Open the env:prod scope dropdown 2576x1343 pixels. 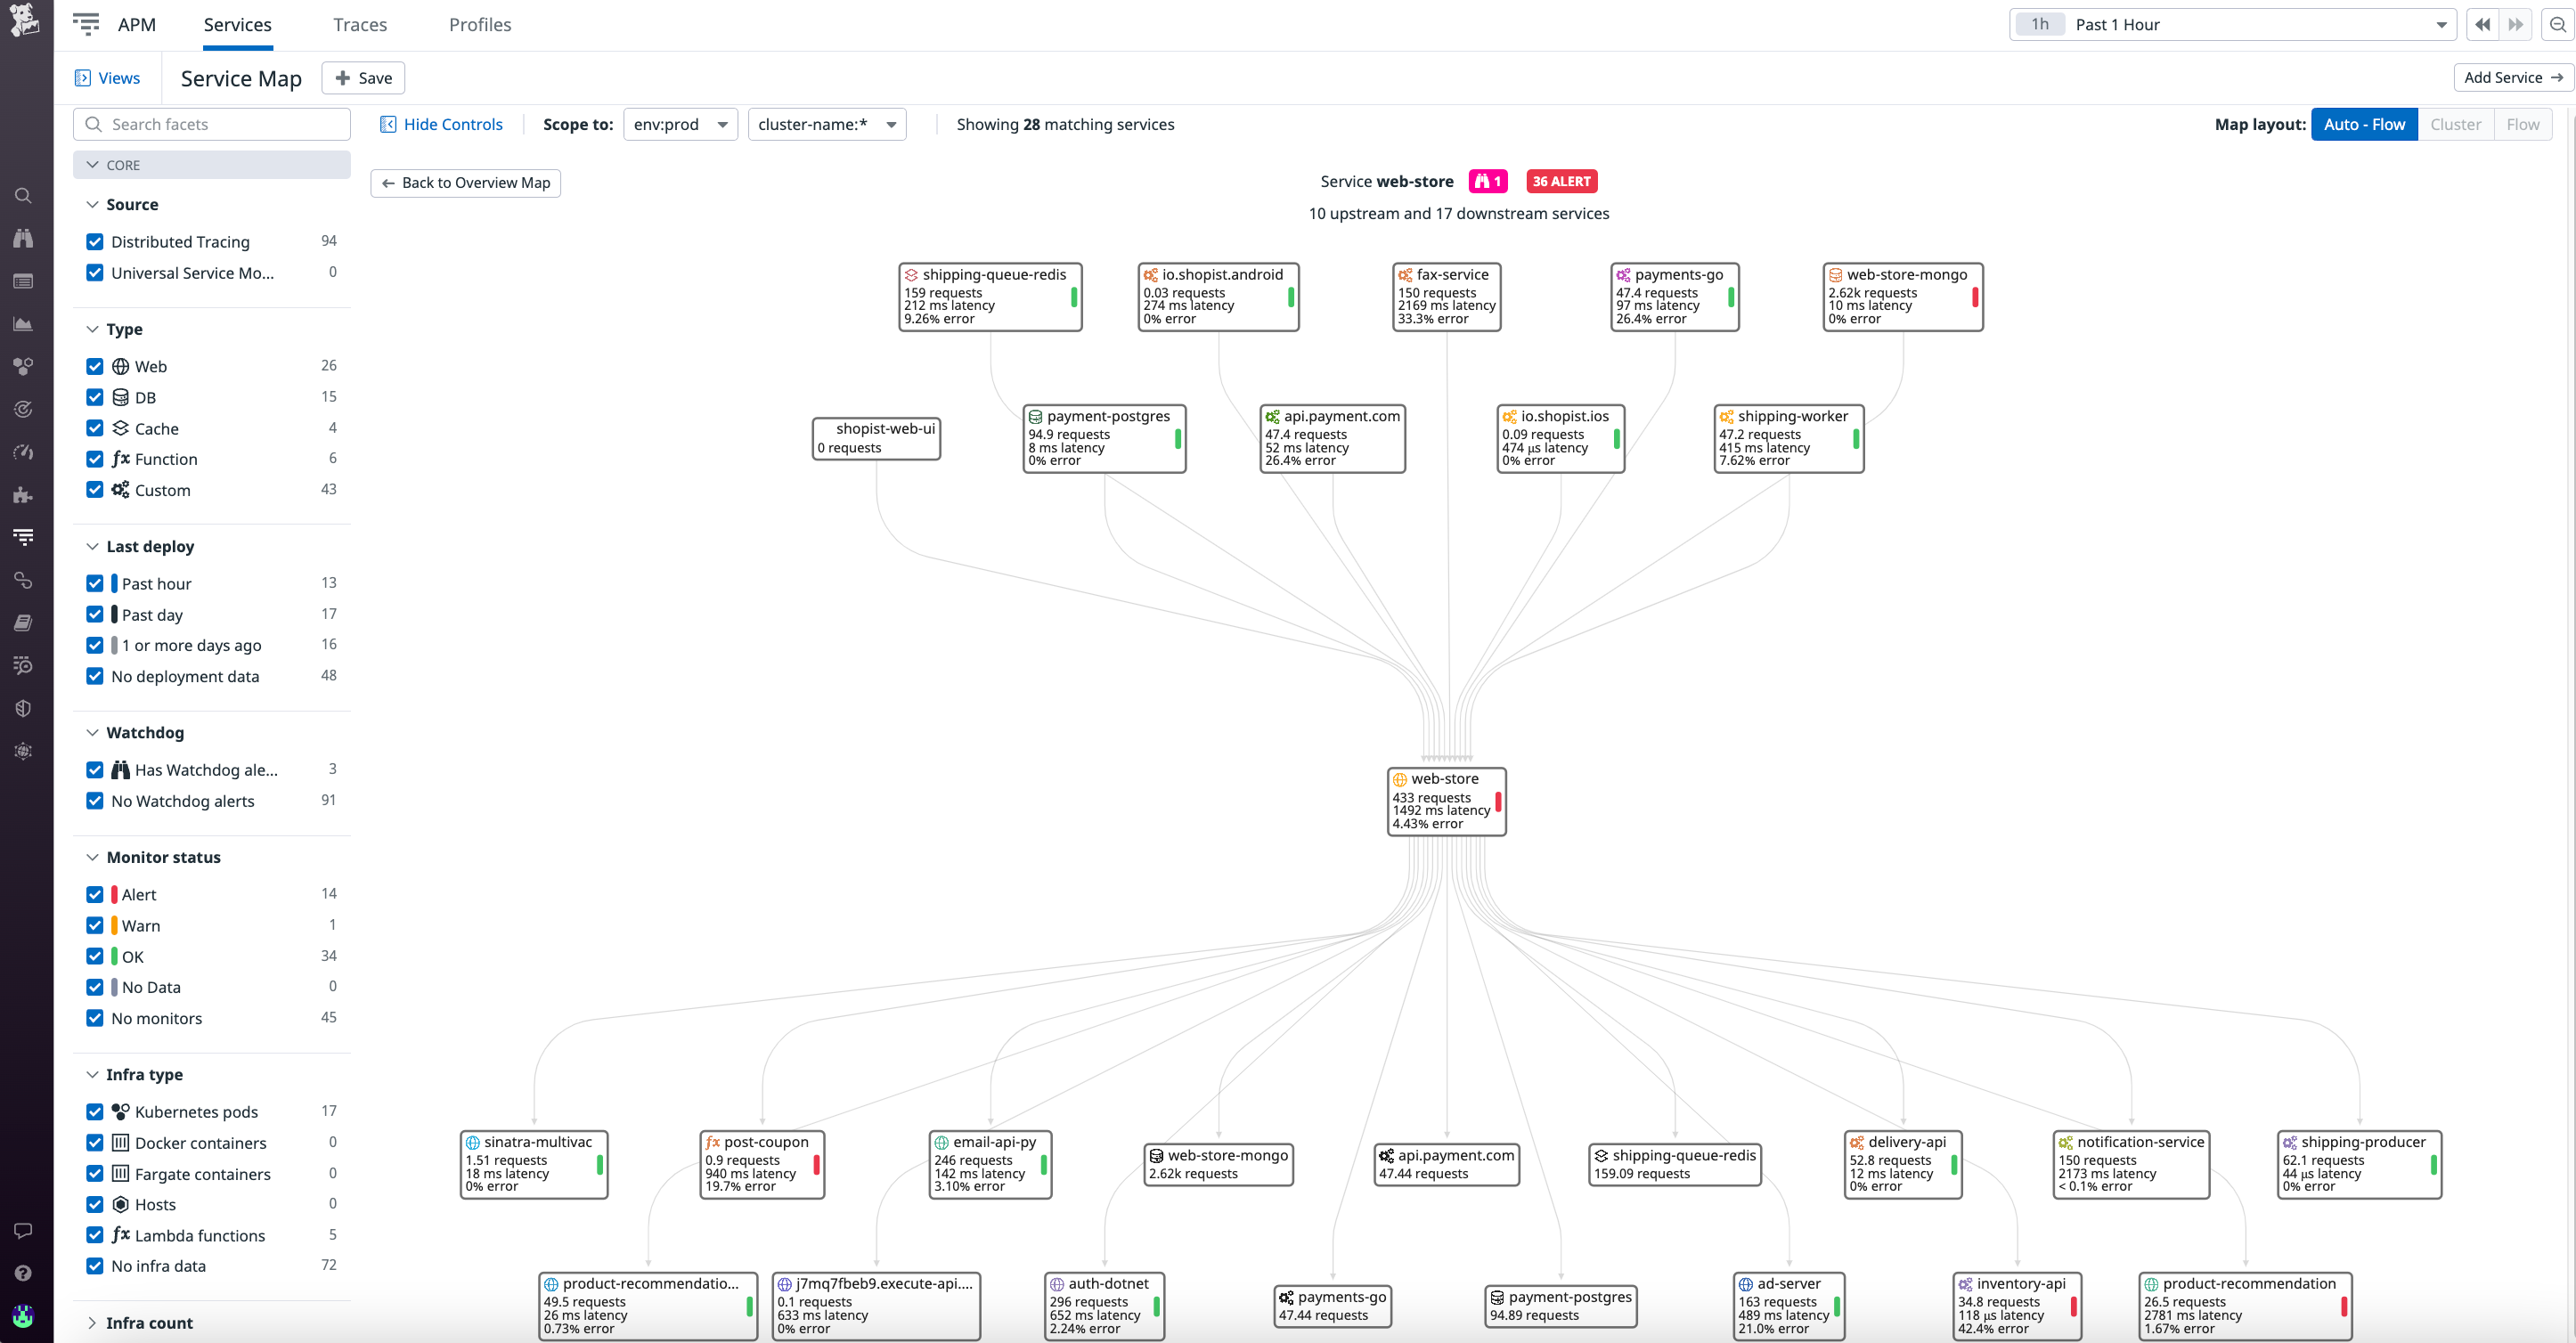coord(680,124)
